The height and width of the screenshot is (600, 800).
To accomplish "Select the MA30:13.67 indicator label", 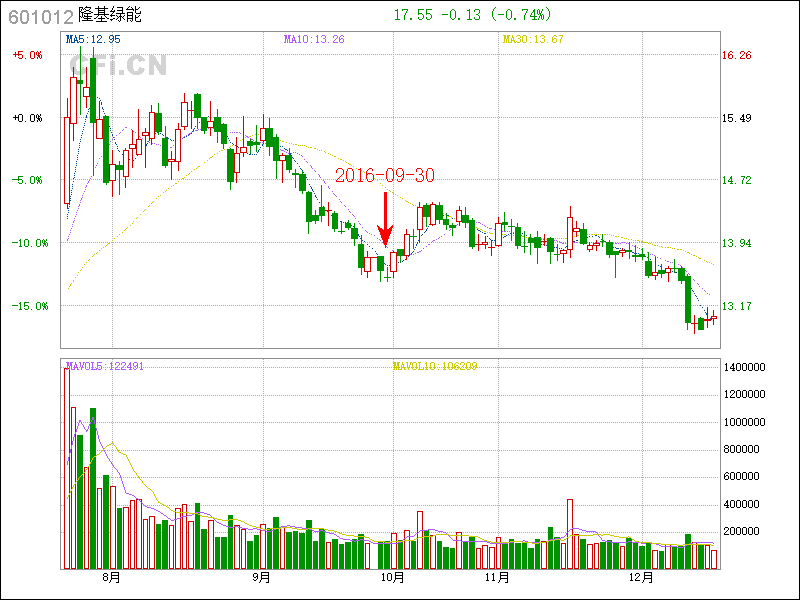I will (x=532, y=39).
